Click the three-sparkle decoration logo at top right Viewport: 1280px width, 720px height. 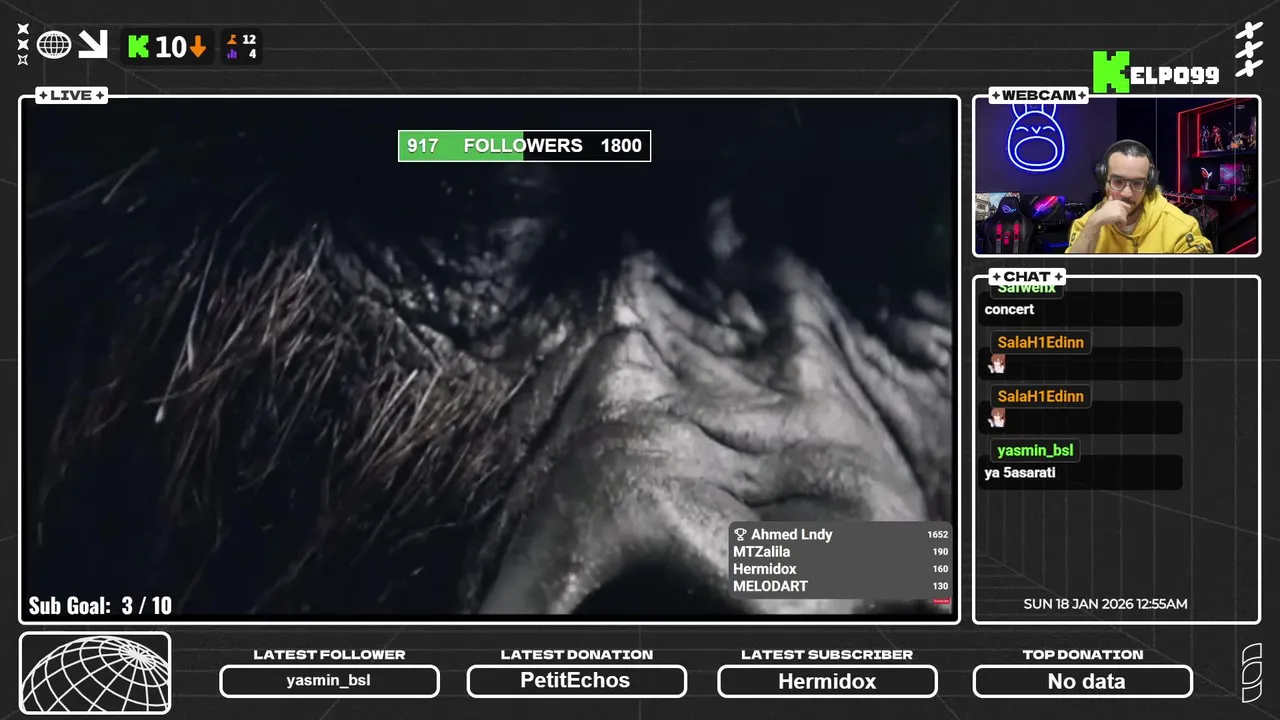(x=1249, y=50)
